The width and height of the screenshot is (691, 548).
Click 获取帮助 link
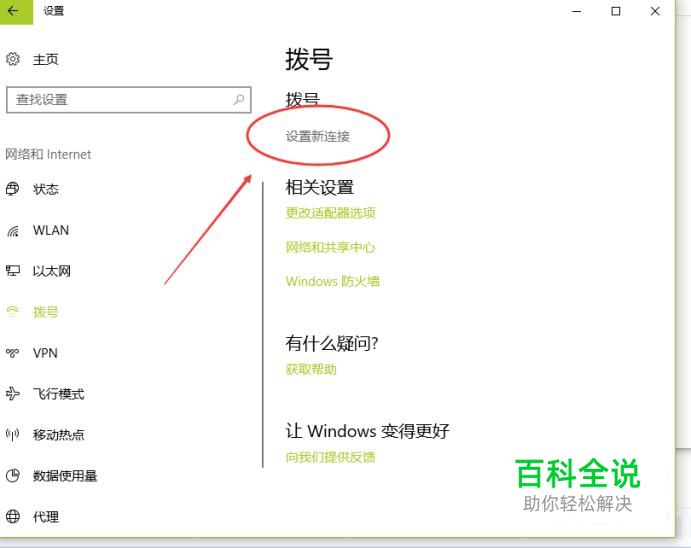(311, 369)
